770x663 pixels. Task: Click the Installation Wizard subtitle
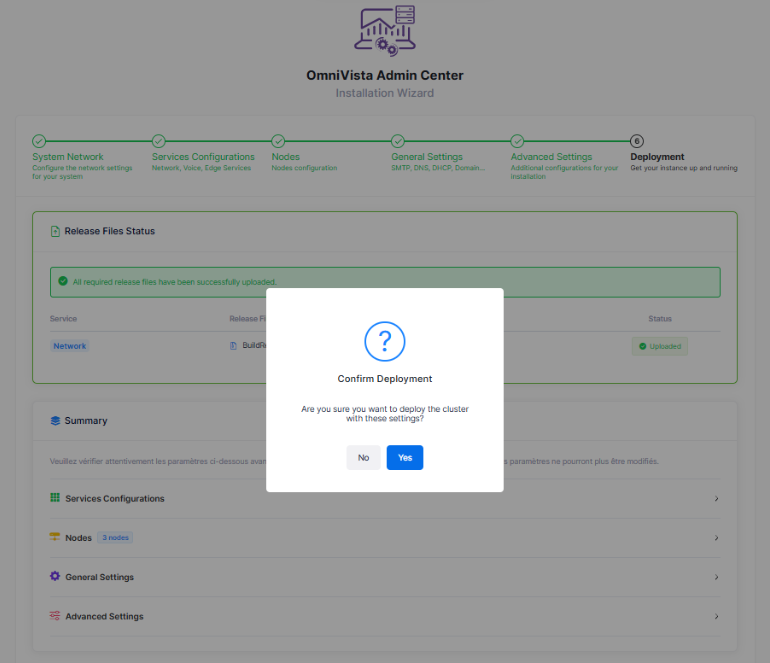tap(385, 93)
